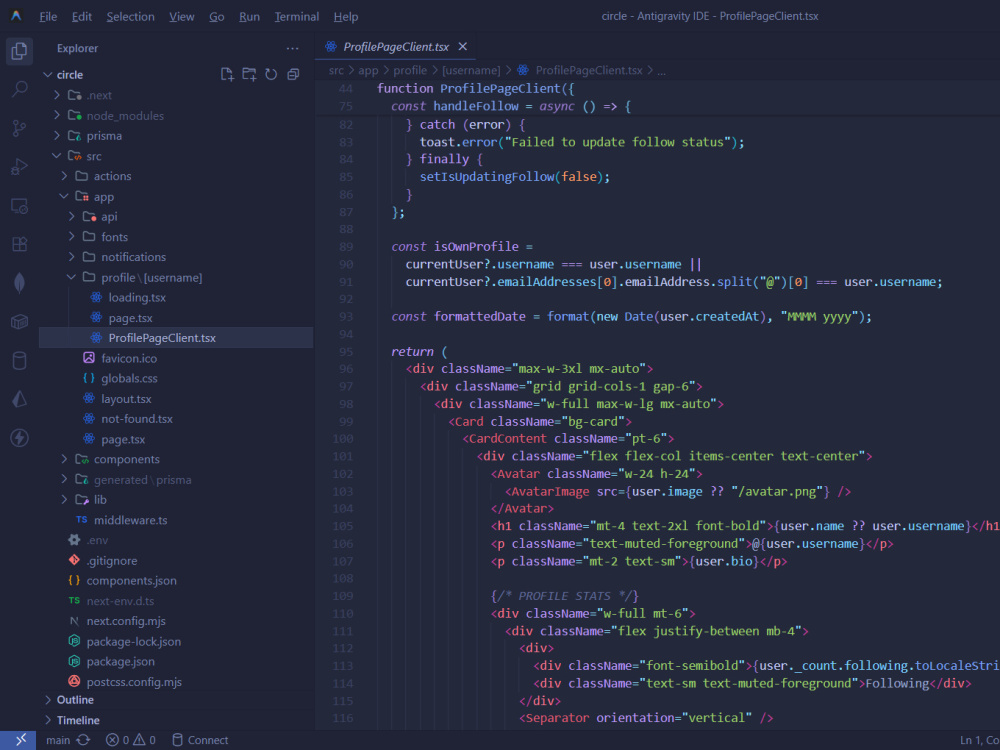The height and width of the screenshot is (750, 1000).
Task: Open the Remote Explorer view icon
Action: click(x=19, y=206)
